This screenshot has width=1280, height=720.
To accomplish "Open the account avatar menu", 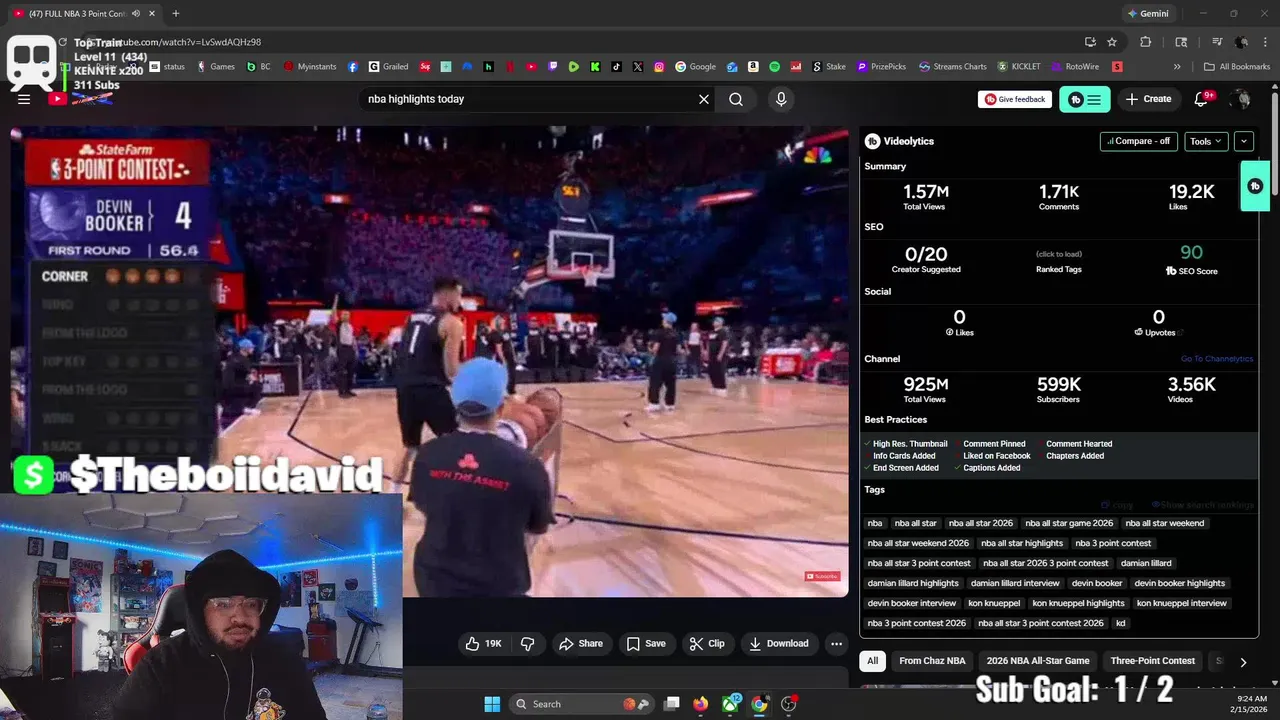I will tap(1242, 99).
